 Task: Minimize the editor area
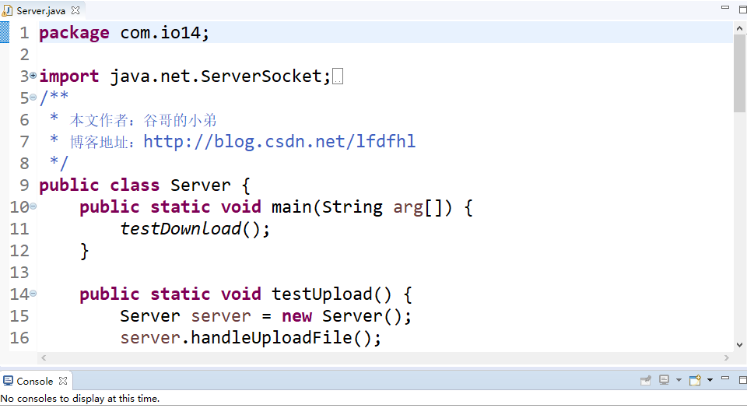point(724,9)
